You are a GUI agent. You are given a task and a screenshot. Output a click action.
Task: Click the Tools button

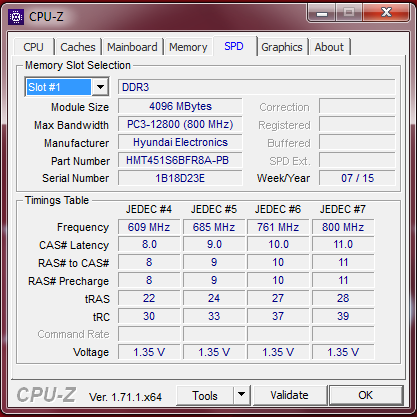click(x=205, y=395)
